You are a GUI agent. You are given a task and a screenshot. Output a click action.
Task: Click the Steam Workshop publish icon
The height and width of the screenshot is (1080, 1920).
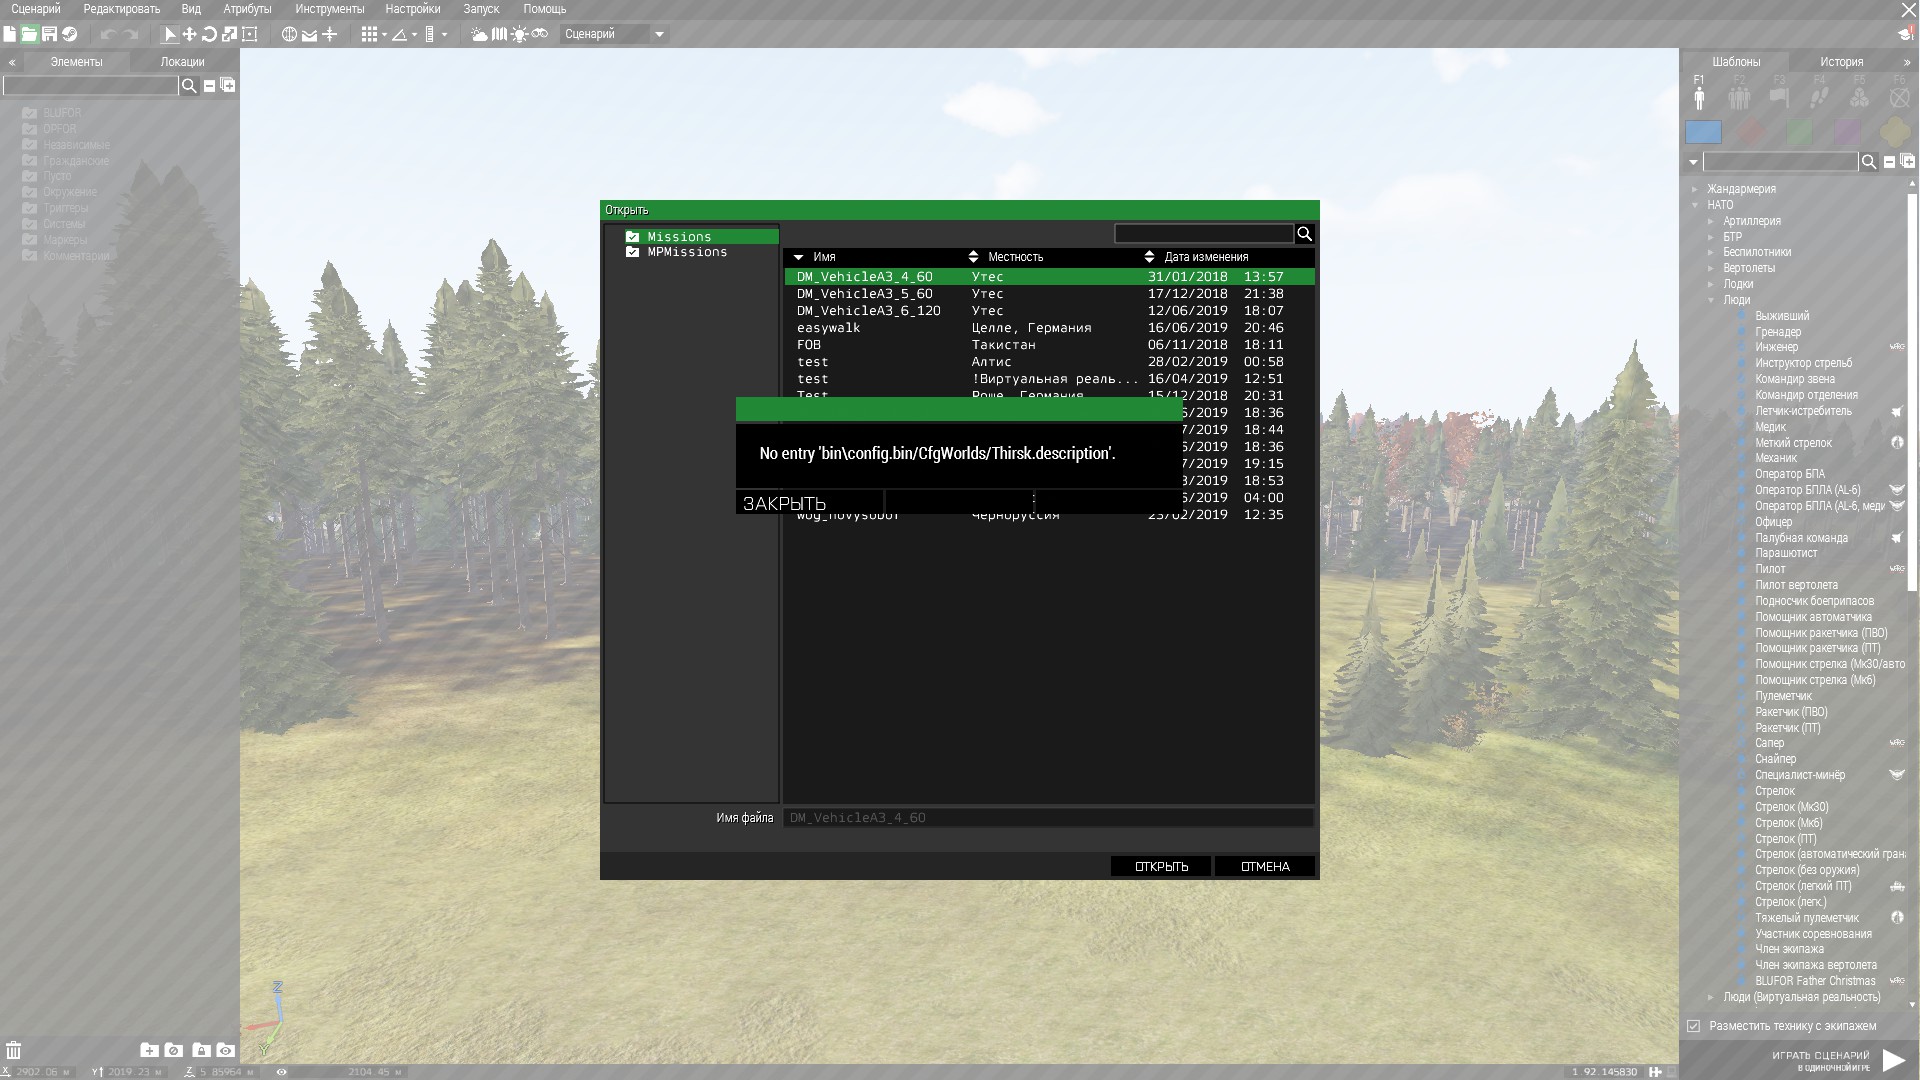point(70,34)
